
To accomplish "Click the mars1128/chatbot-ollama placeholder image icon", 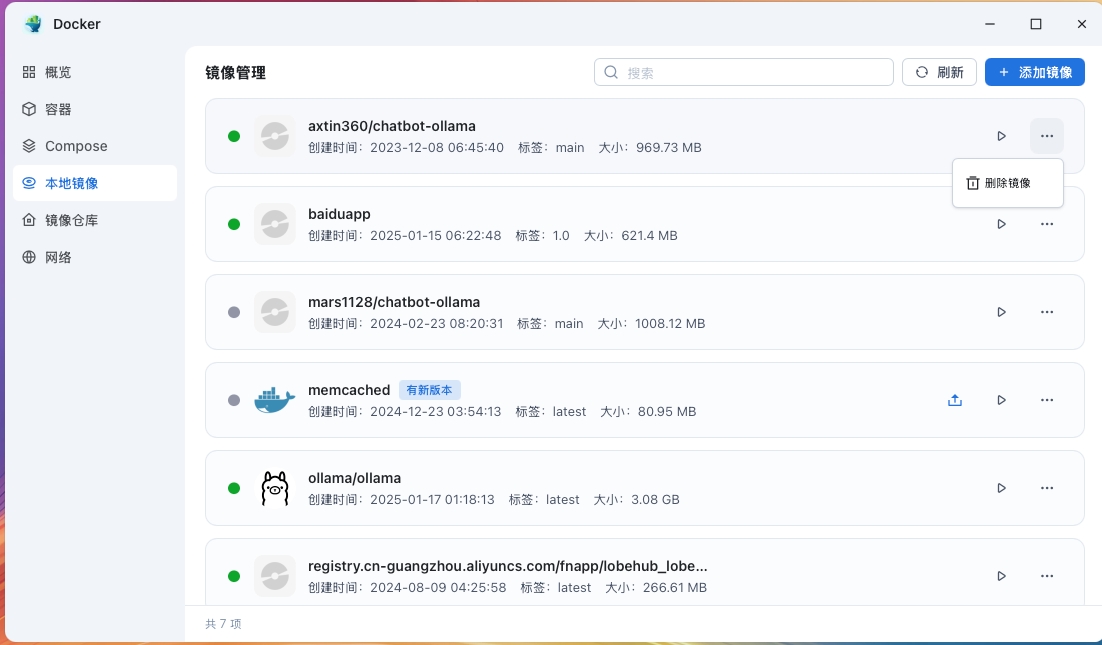I will (x=275, y=312).
